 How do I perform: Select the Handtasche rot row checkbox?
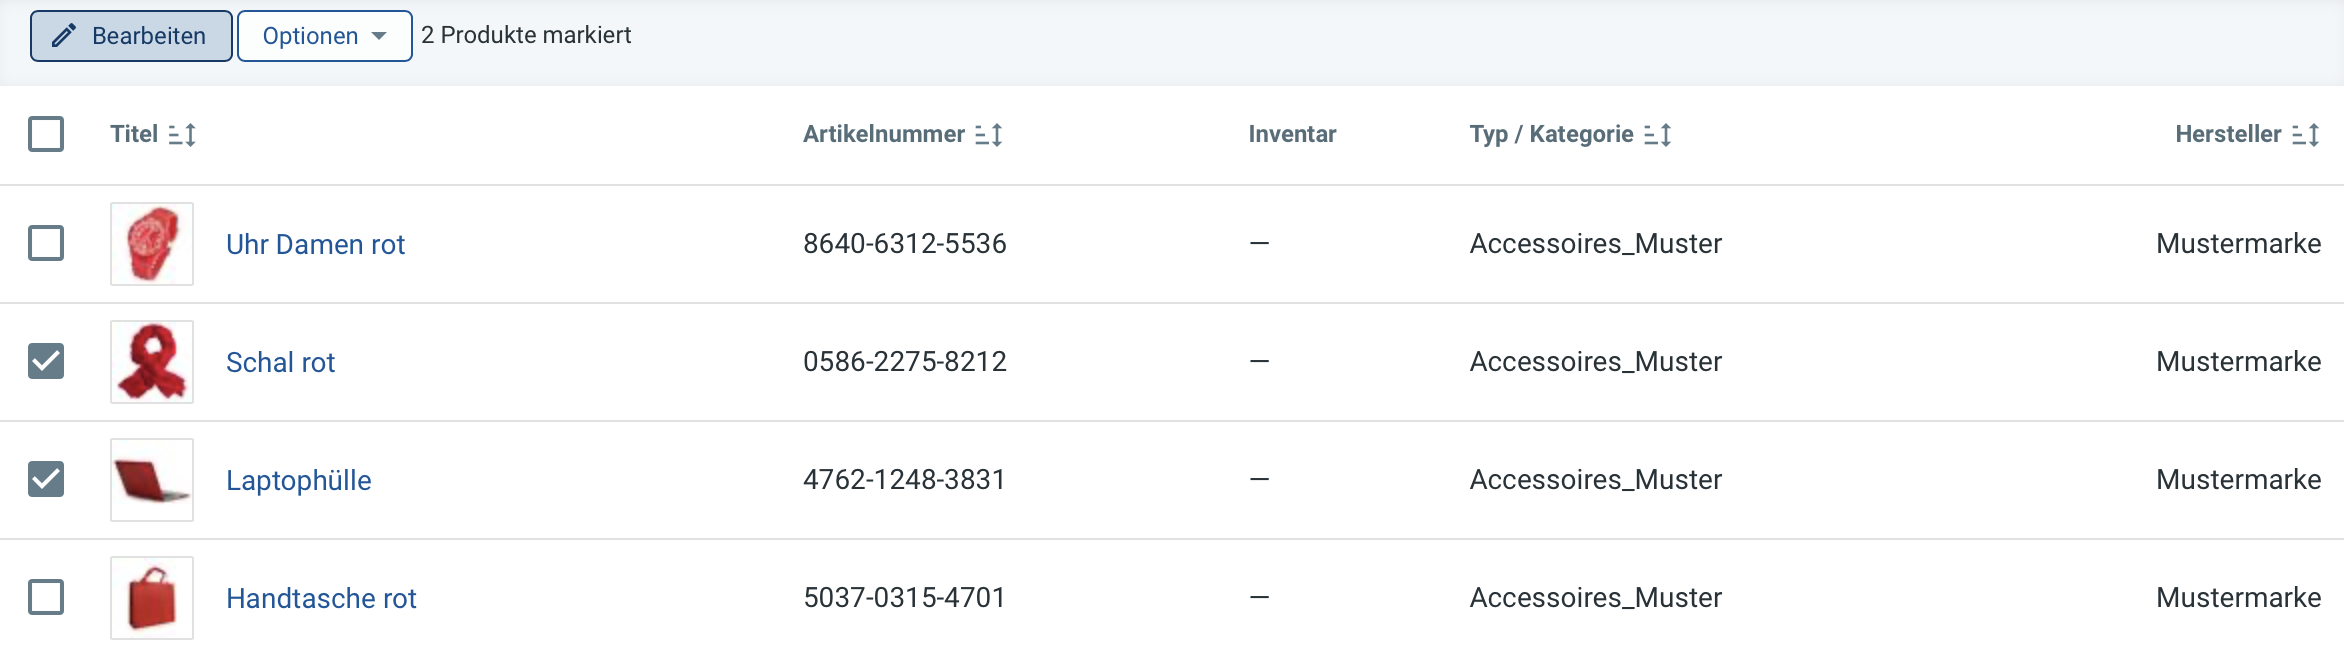[x=46, y=597]
